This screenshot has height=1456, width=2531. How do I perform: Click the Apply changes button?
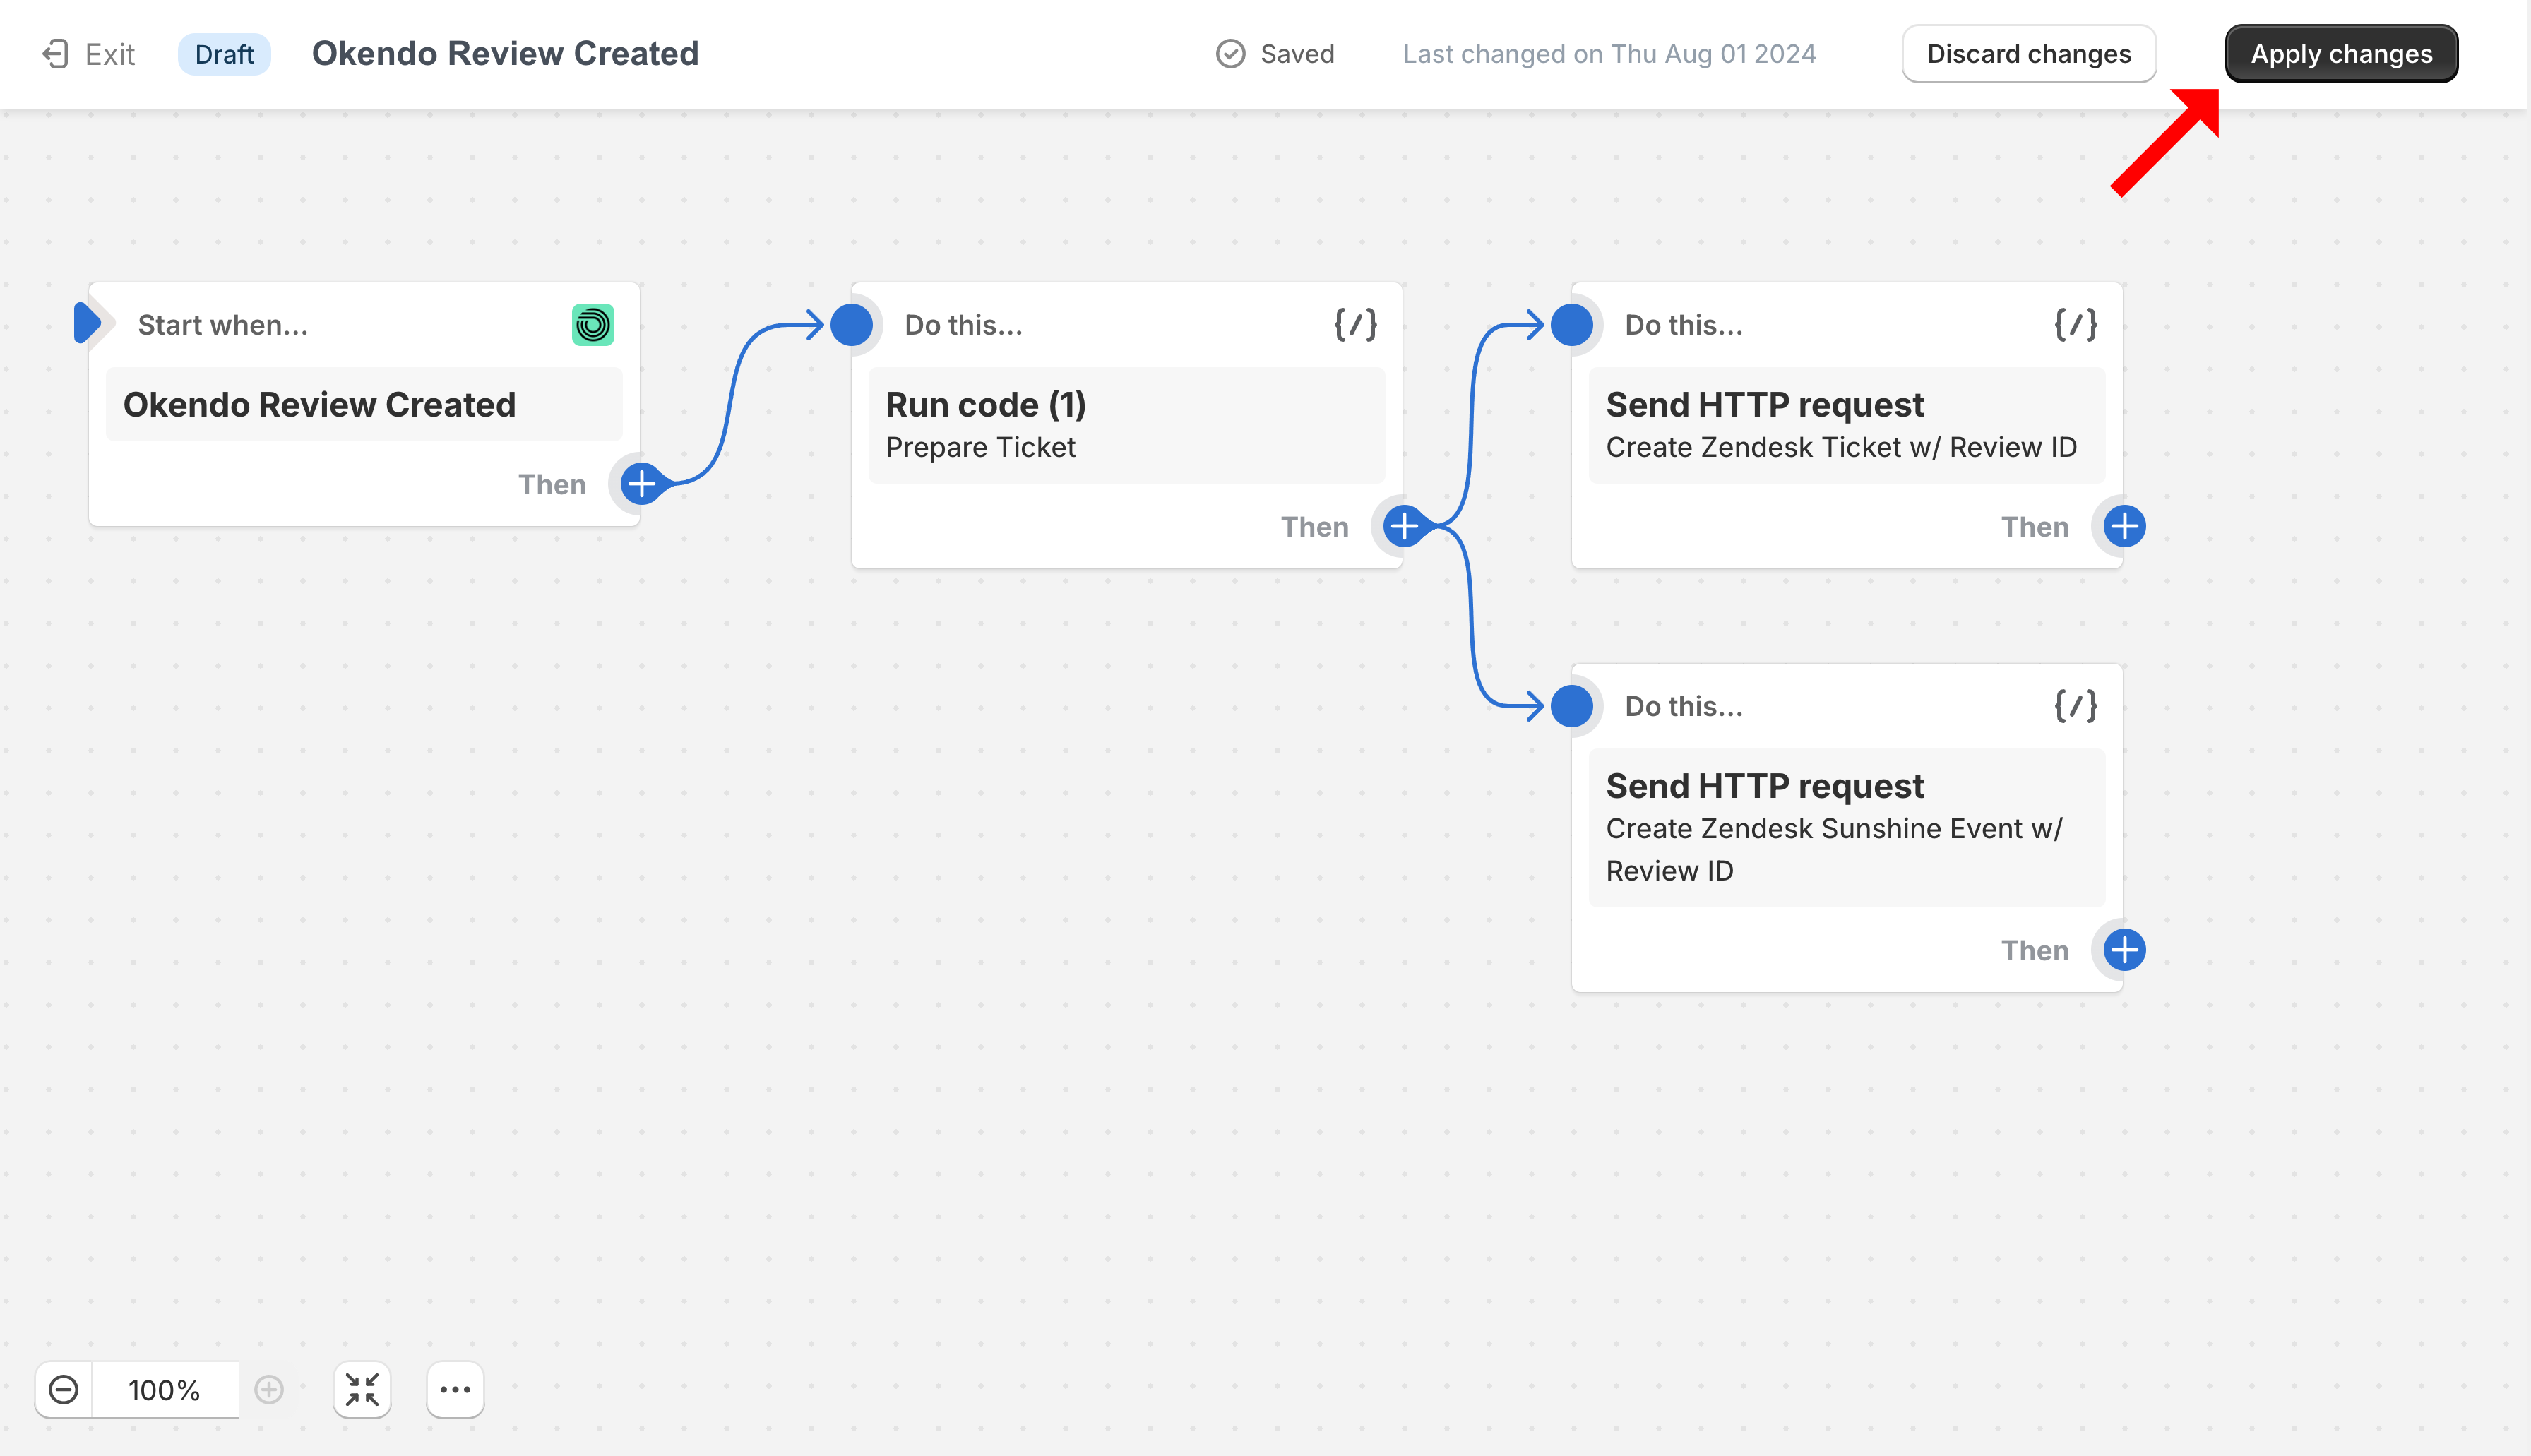tap(2340, 54)
